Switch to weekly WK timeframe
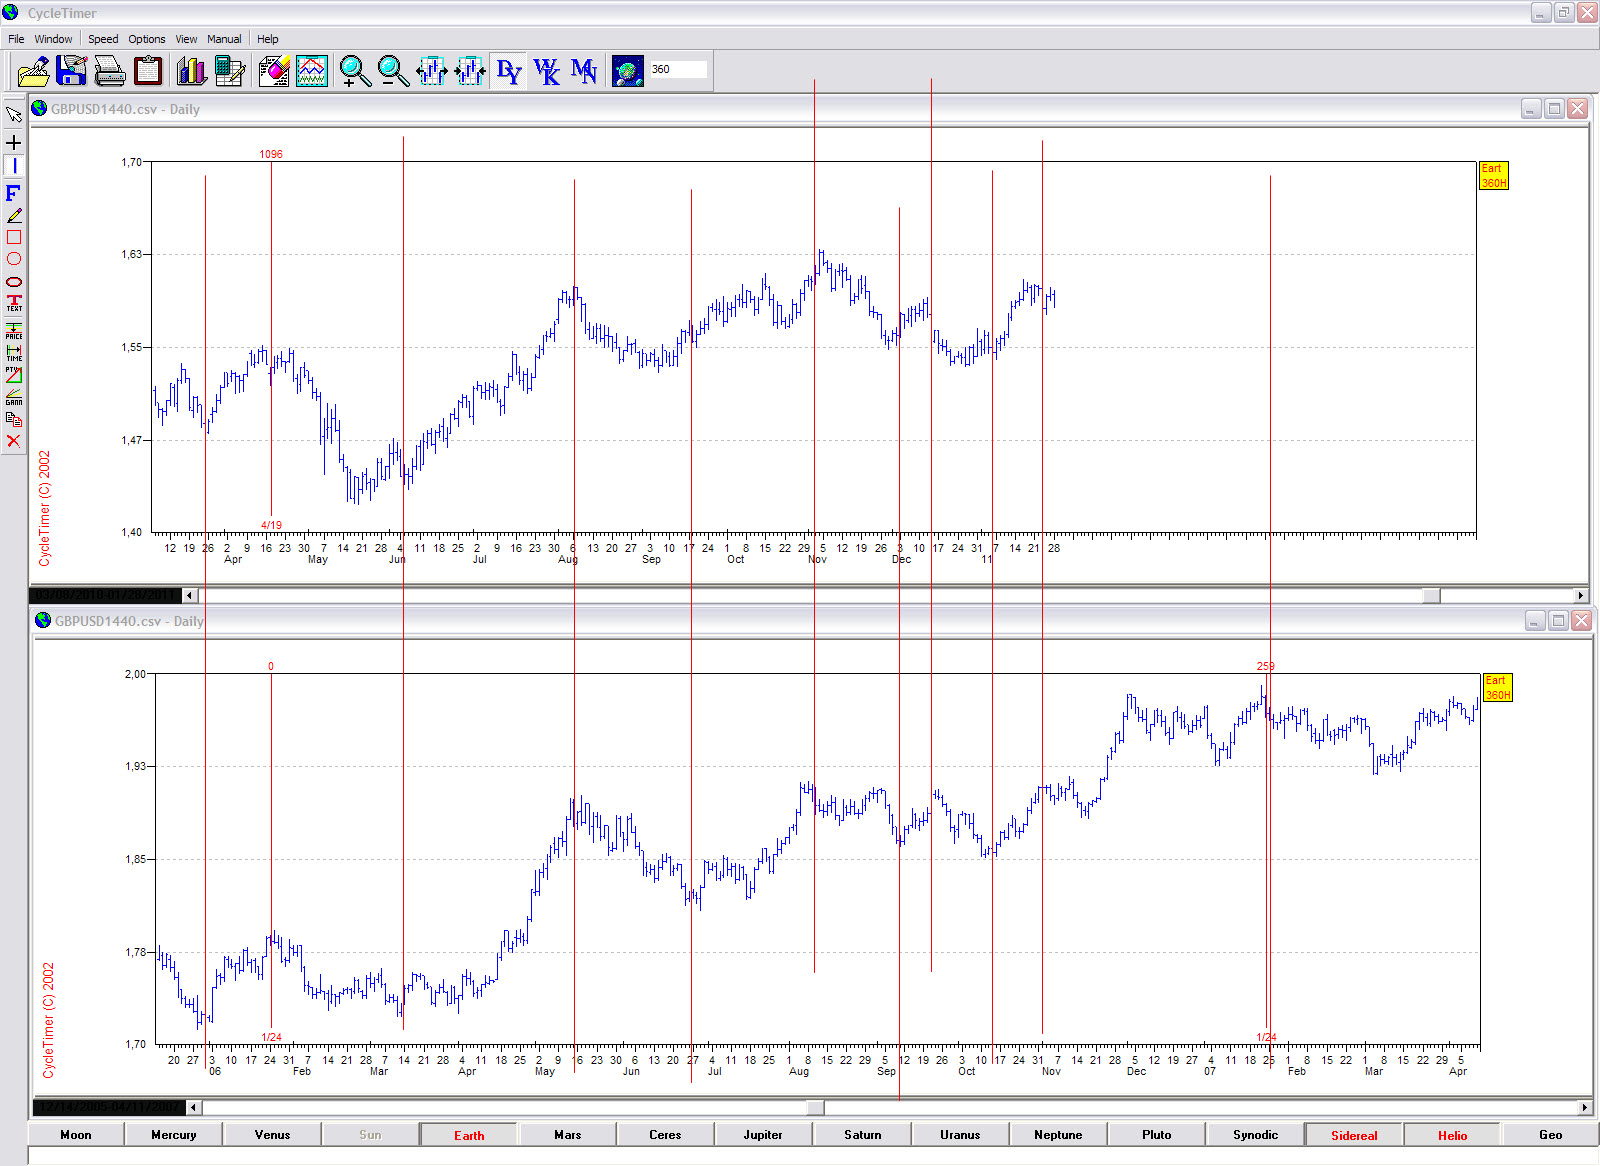Screen dimensions: 1600x1166 [546, 71]
